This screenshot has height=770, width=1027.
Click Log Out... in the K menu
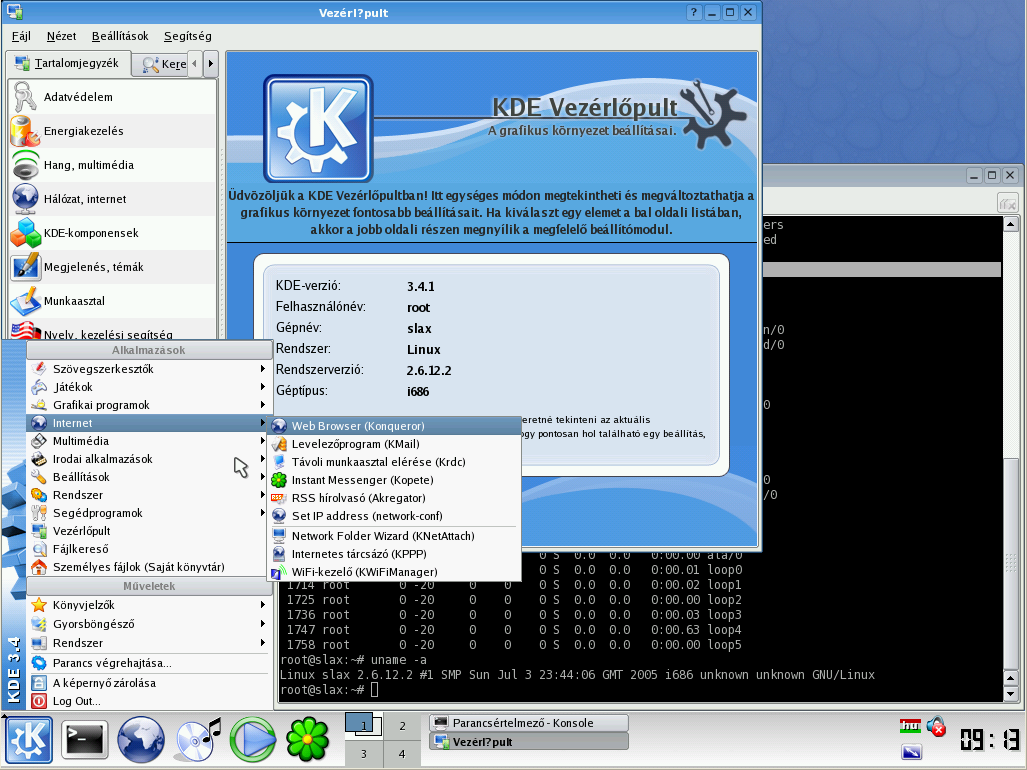(76, 701)
